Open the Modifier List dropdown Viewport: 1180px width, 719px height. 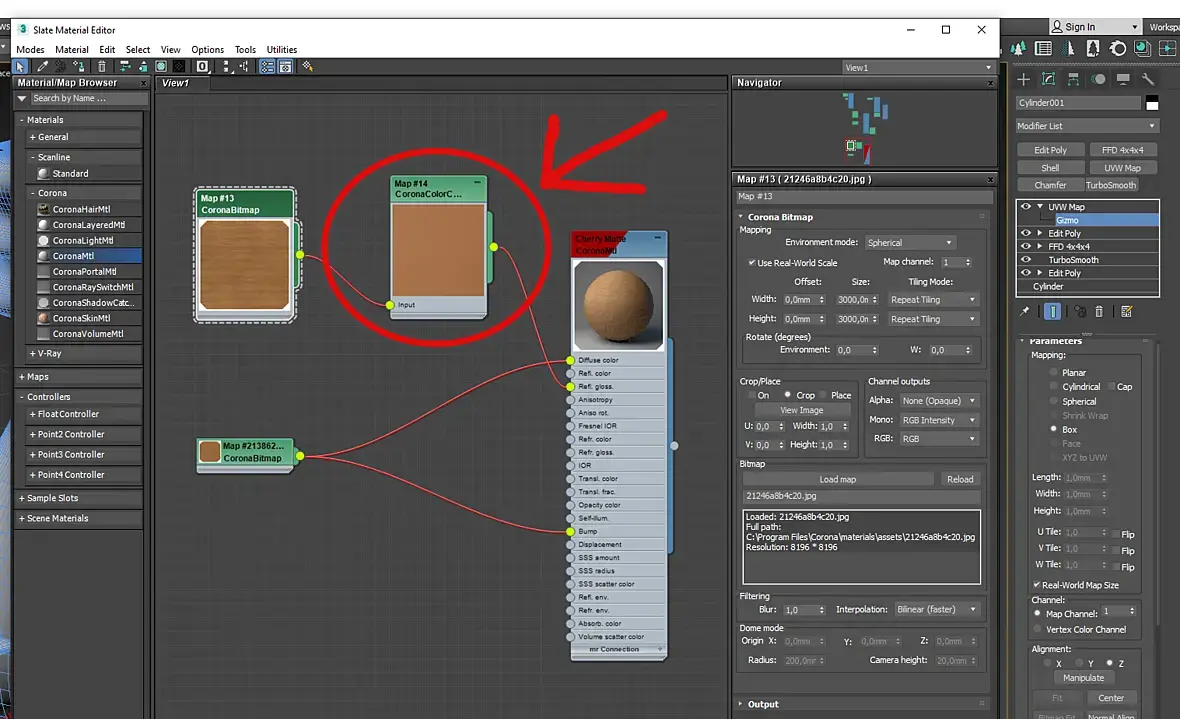coord(1086,126)
